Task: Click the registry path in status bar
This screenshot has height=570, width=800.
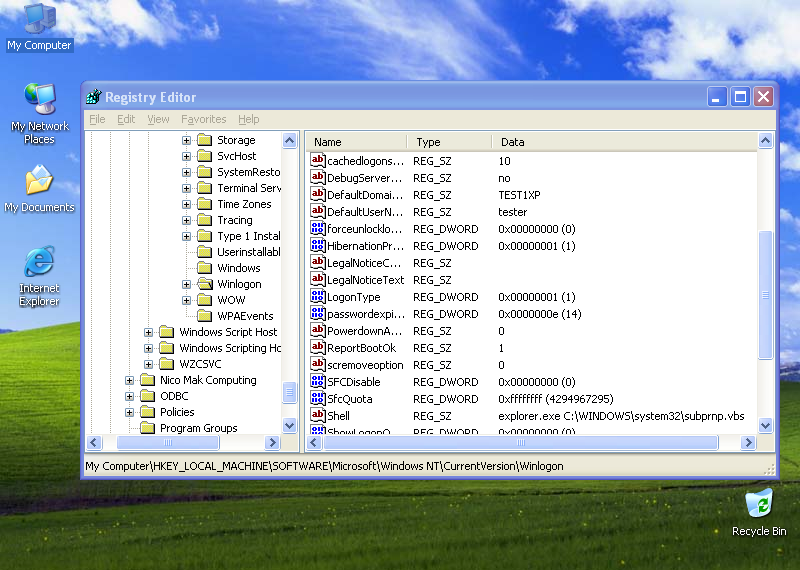Action: click(x=324, y=466)
